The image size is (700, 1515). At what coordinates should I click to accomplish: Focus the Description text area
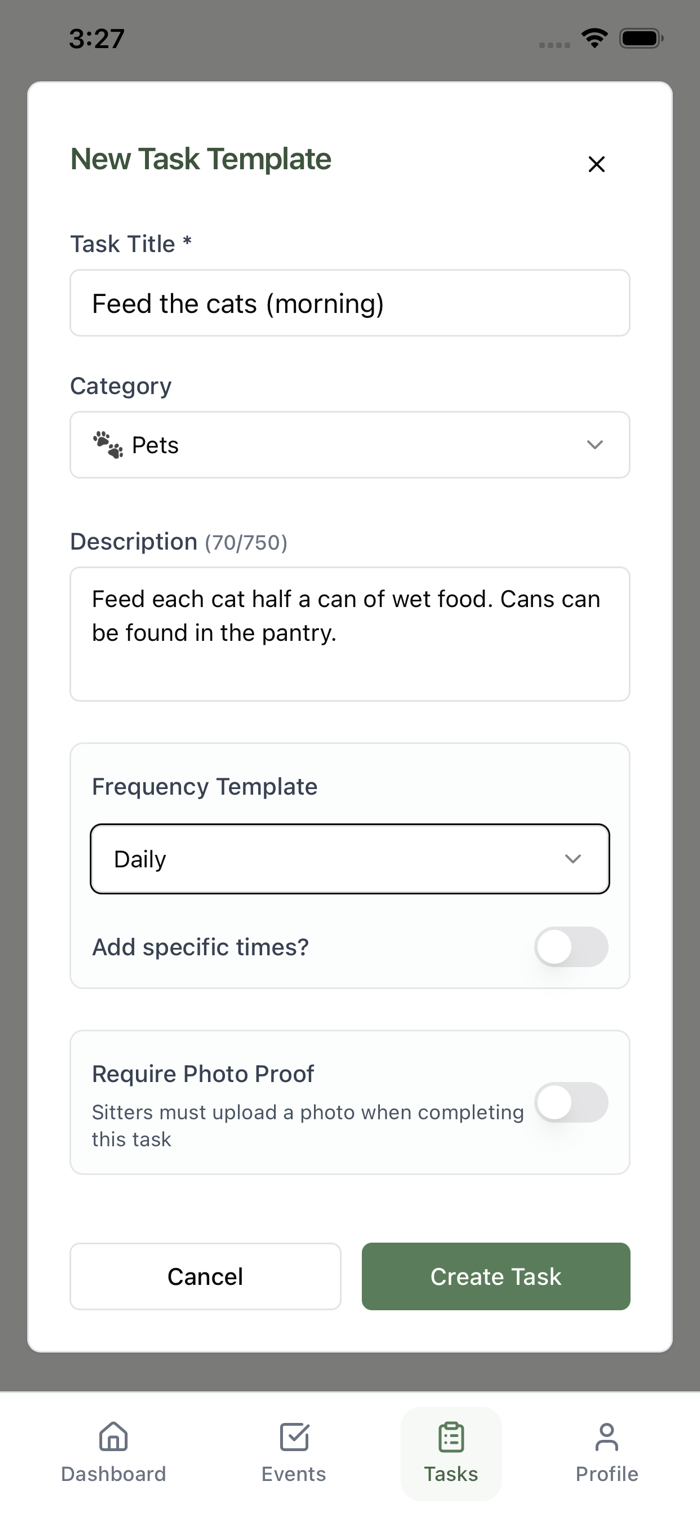(350, 634)
